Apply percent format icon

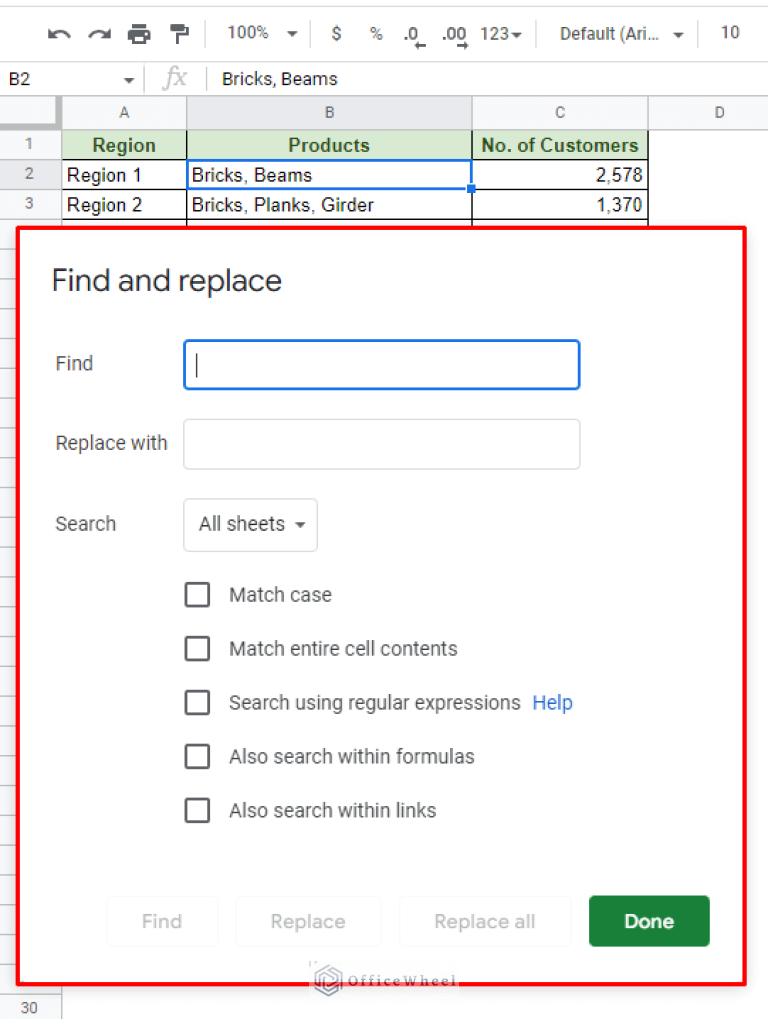pyautogui.click(x=375, y=33)
